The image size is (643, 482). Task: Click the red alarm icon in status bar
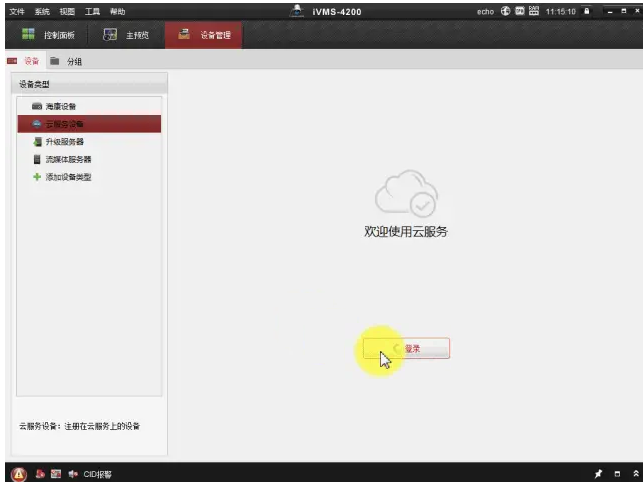click(x=17, y=473)
